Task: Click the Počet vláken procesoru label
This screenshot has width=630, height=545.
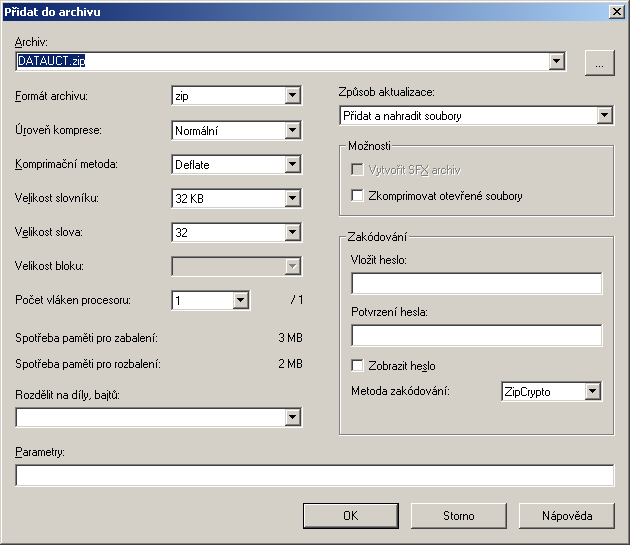Action: [73, 300]
